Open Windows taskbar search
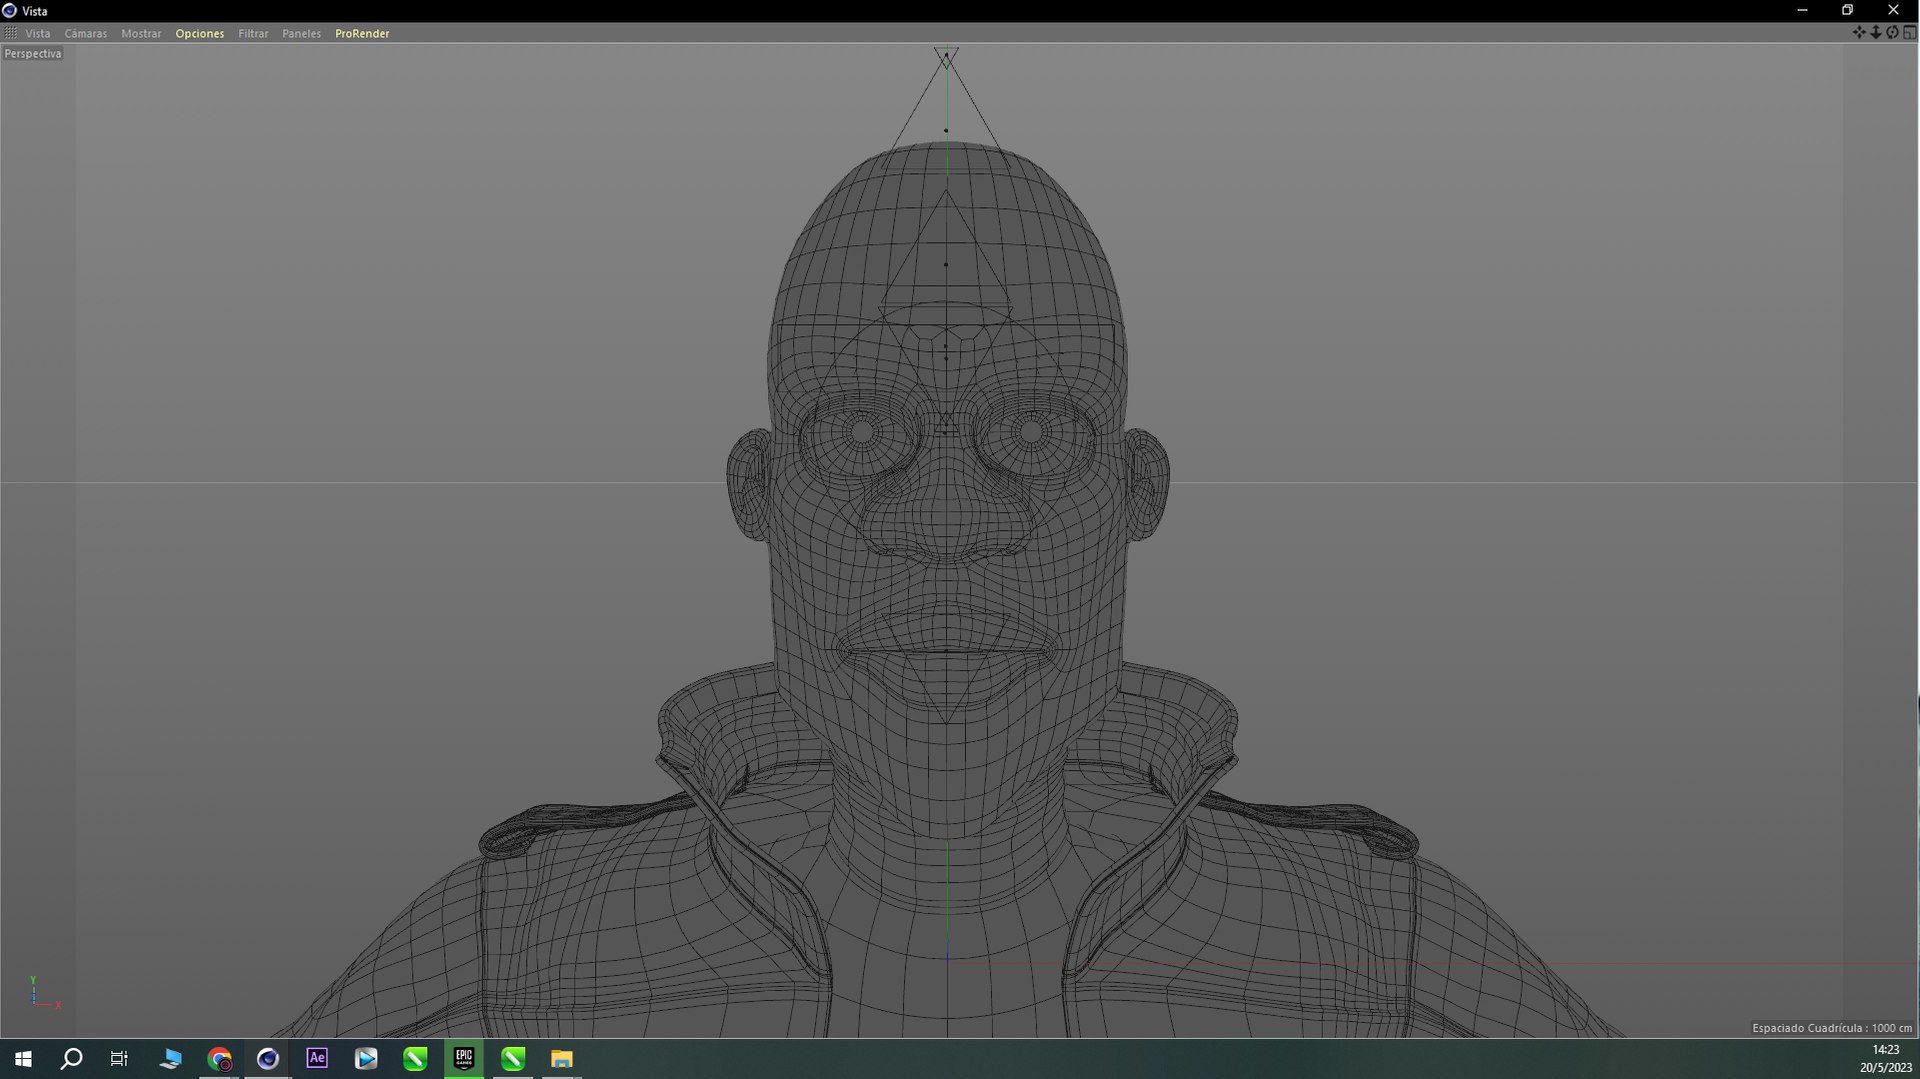The image size is (1920, 1079). 71,1059
